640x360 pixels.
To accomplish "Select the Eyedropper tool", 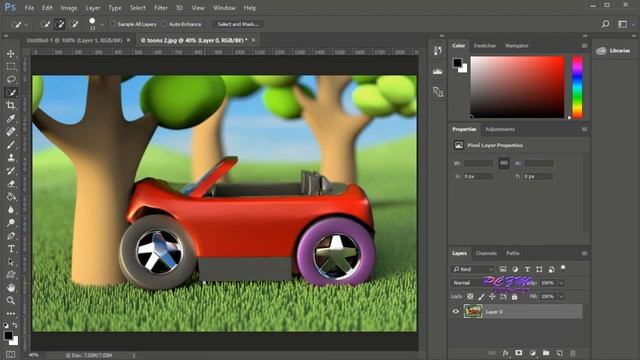I will point(11,119).
